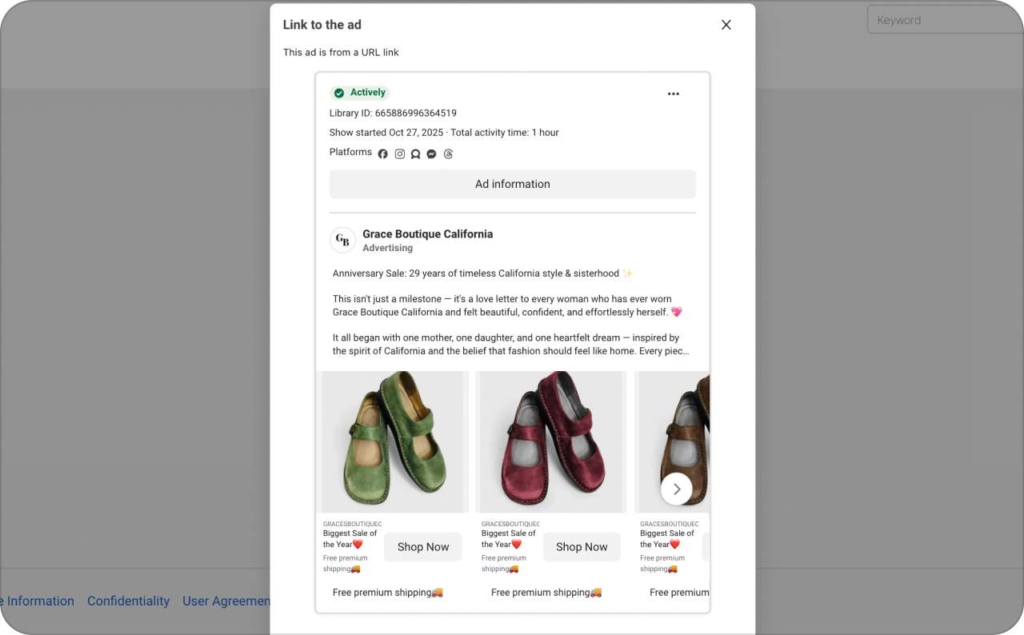The image size is (1024, 635).
Task: Open the Confidentiality footer link
Action: [128, 601]
